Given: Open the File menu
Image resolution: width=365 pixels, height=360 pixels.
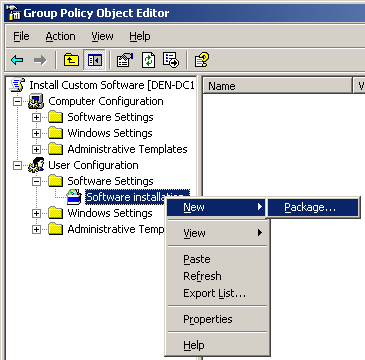Looking at the screenshot, I should click(x=21, y=36).
